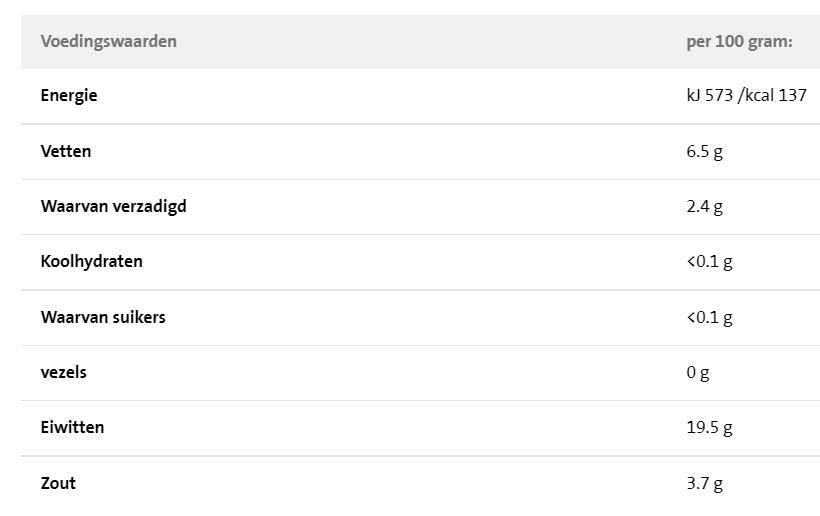The height and width of the screenshot is (516, 820).
Task: Click the vezels row label
Action: click(x=63, y=372)
